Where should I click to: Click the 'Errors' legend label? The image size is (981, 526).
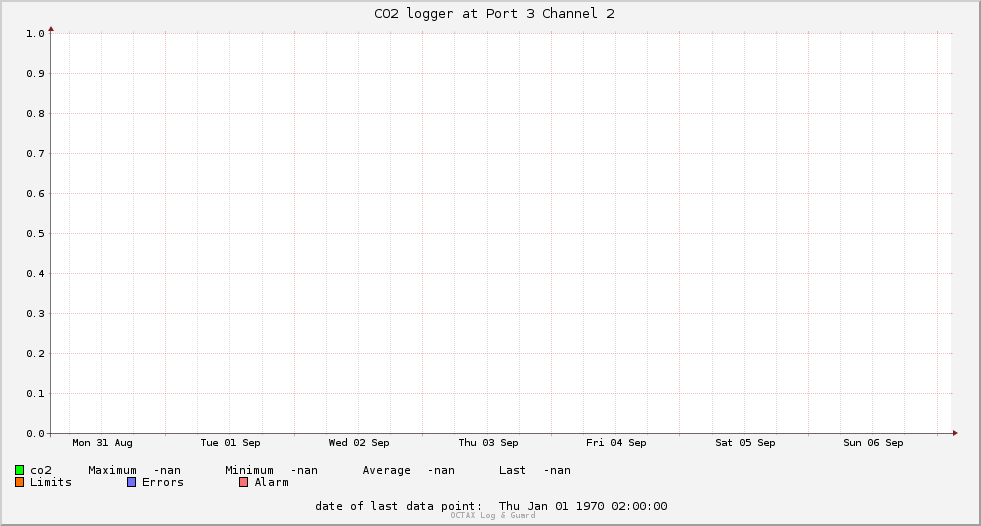[163, 482]
